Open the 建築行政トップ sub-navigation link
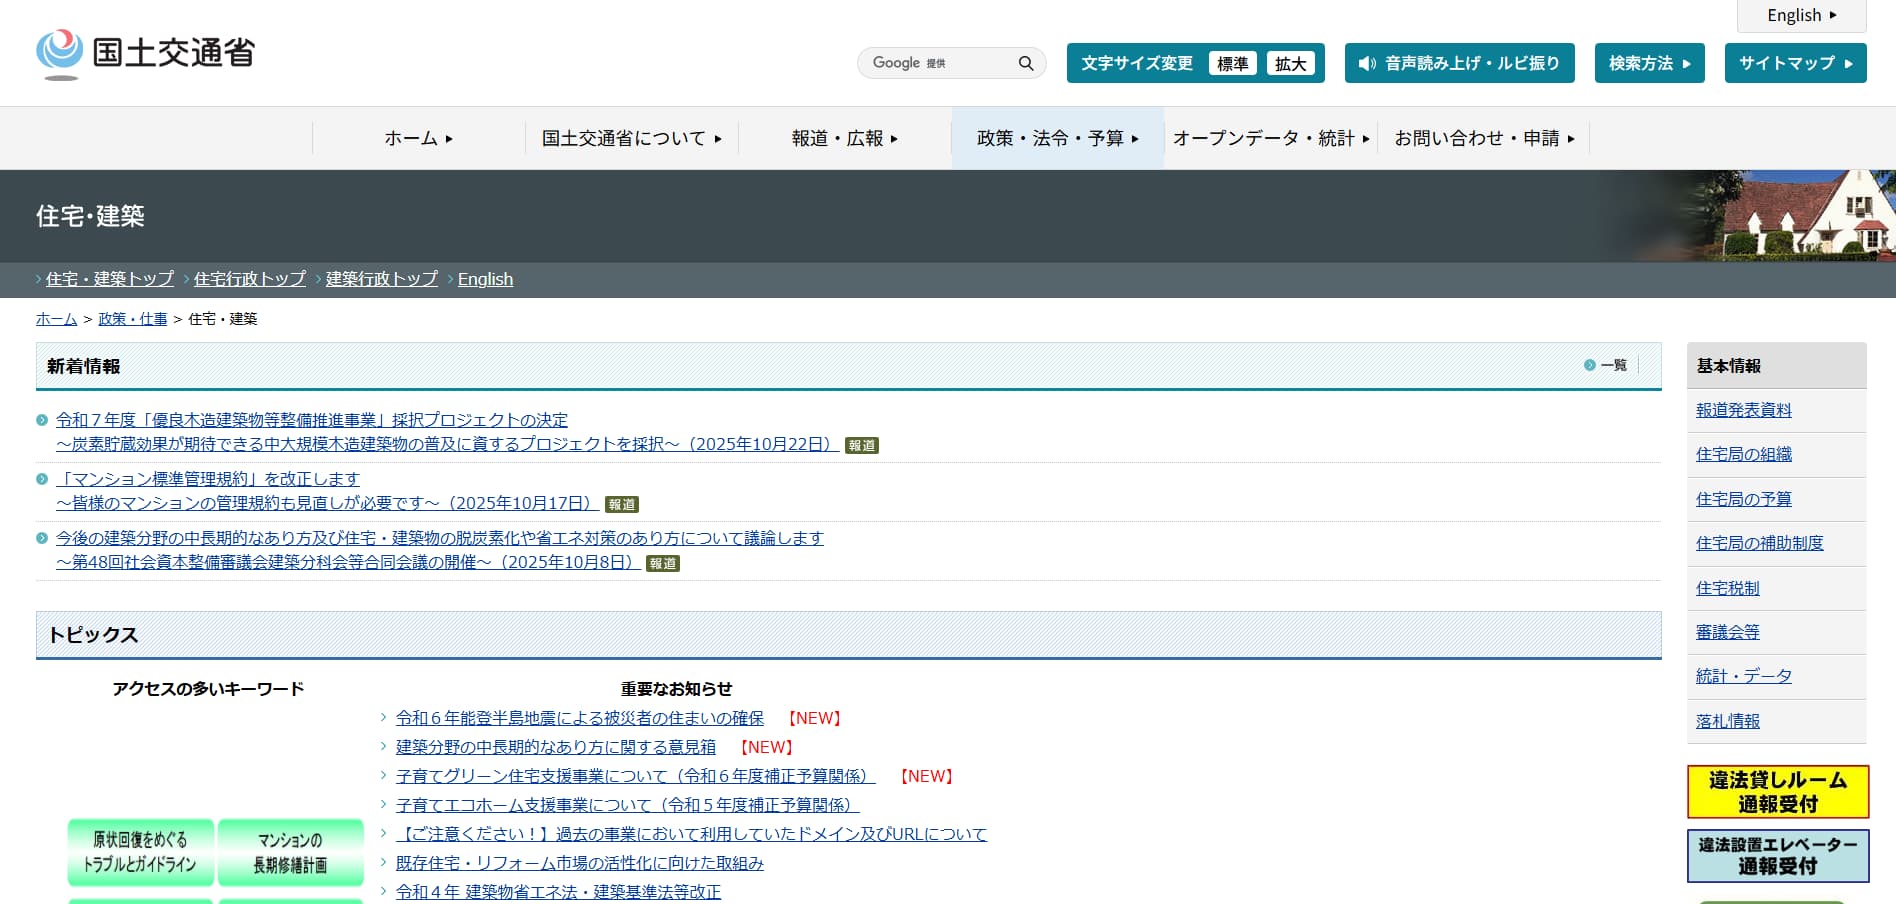The height and width of the screenshot is (904, 1896). tap(381, 279)
